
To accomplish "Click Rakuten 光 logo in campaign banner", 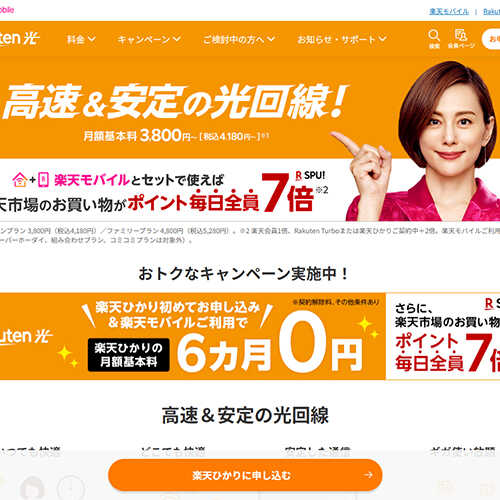I will 25,336.
